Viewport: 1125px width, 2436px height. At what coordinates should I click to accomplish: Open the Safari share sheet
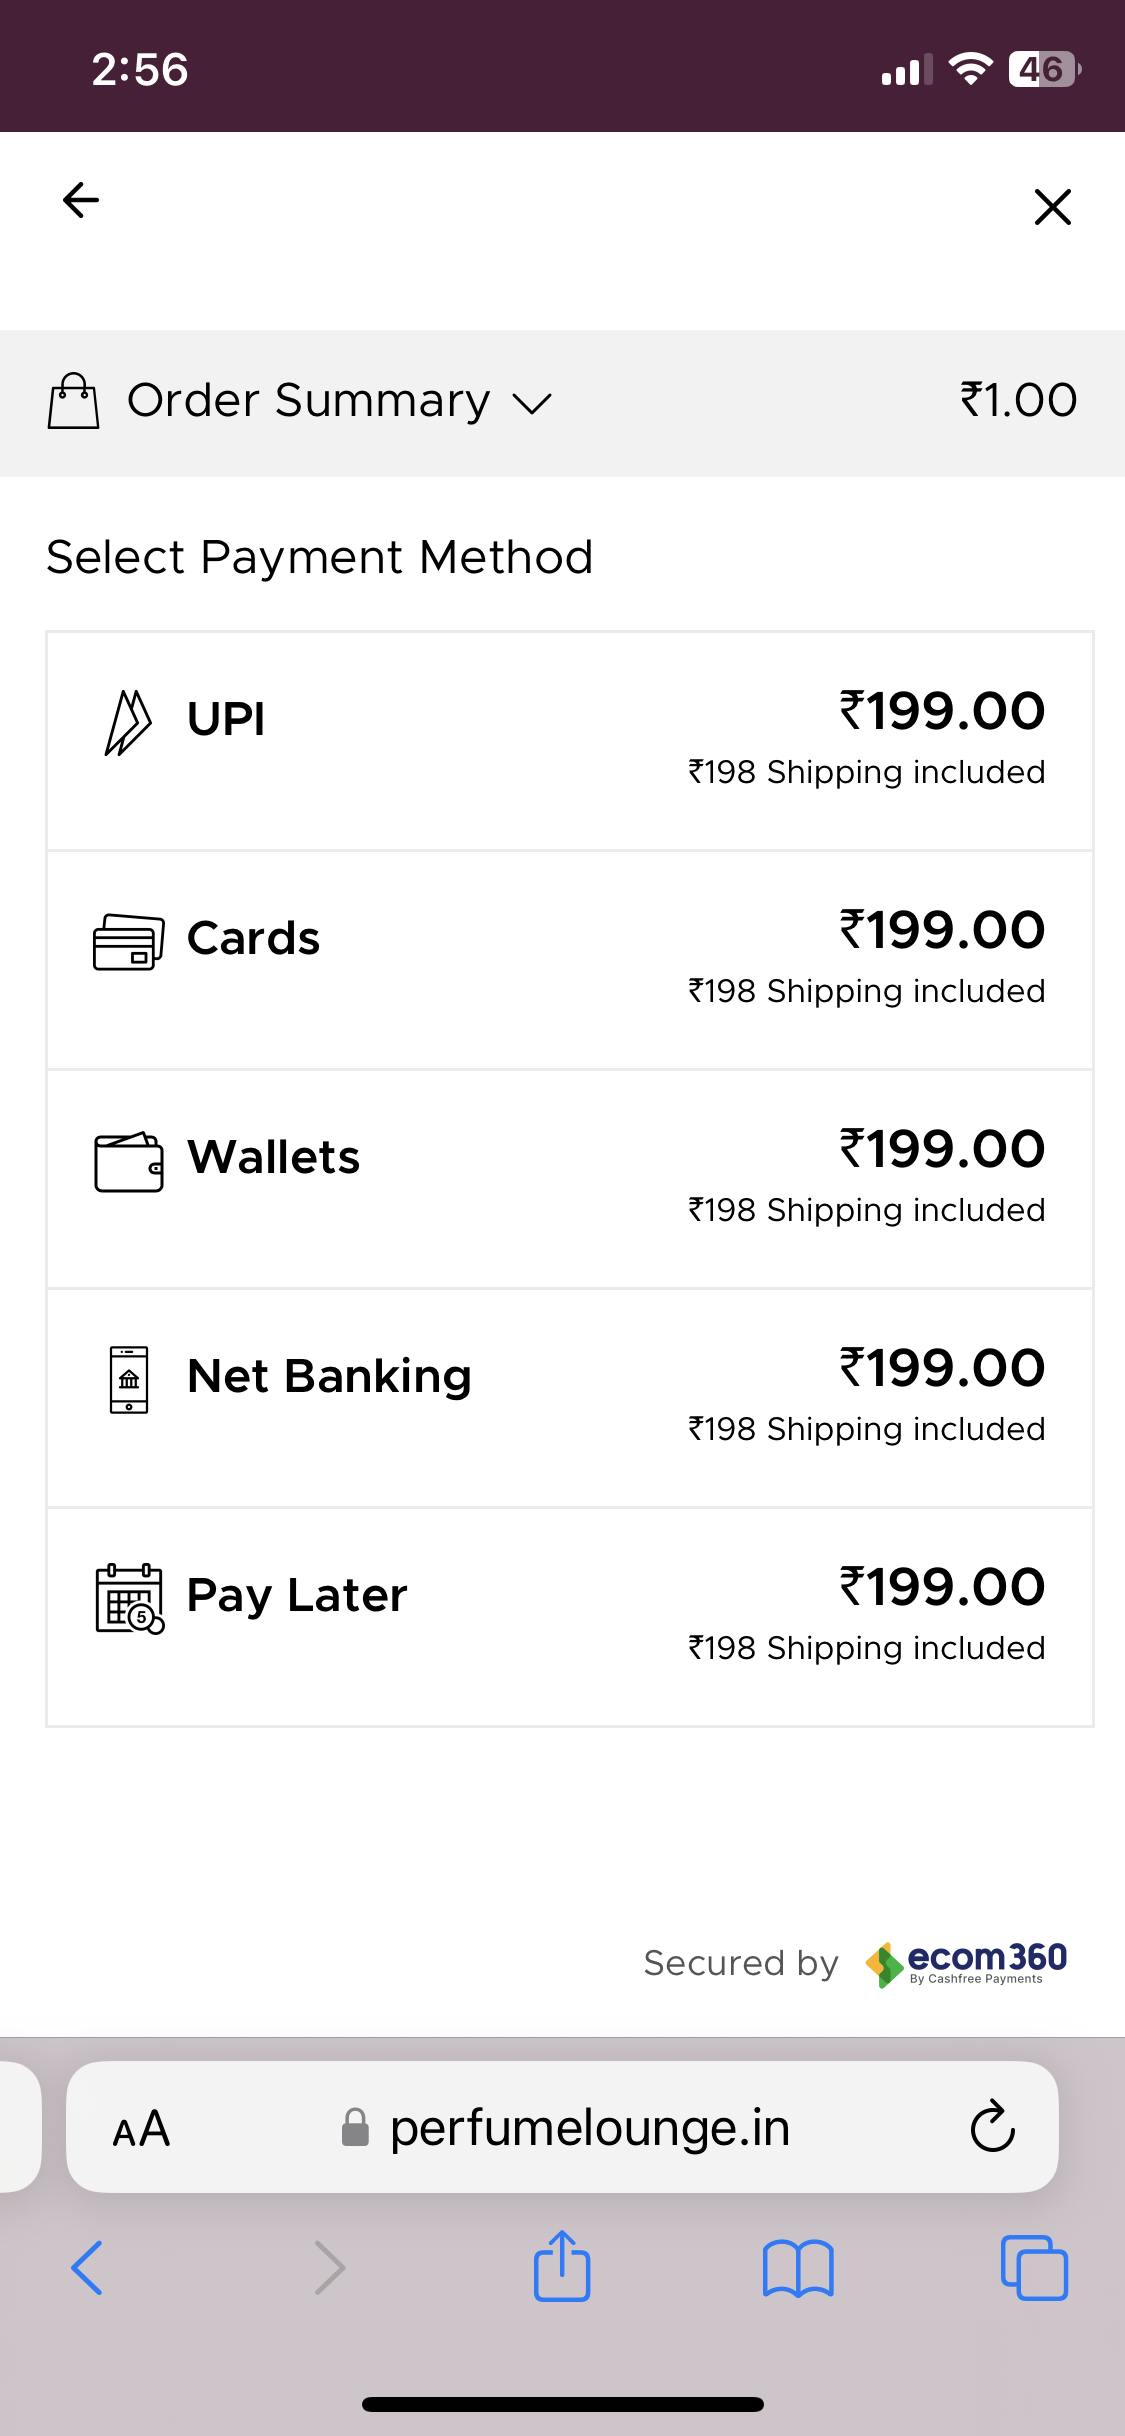(562, 2267)
